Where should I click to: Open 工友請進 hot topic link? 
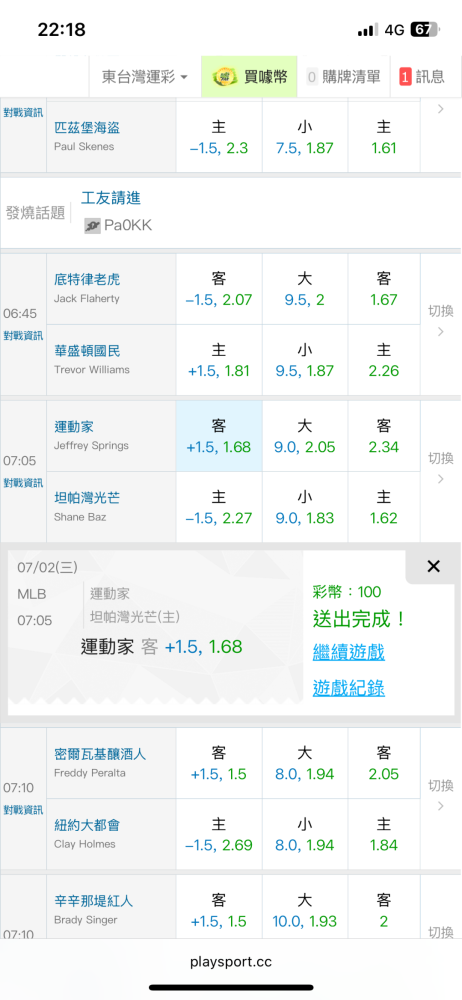[111, 198]
